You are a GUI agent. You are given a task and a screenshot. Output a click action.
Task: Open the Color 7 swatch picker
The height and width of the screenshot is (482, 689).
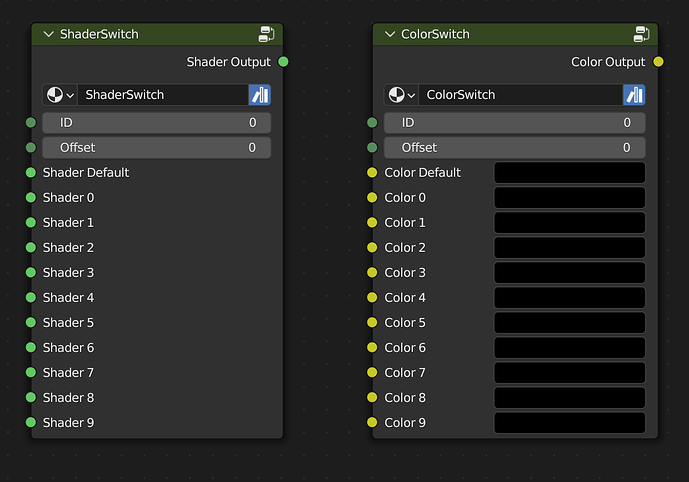pyautogui.click(x=569, y=373)
